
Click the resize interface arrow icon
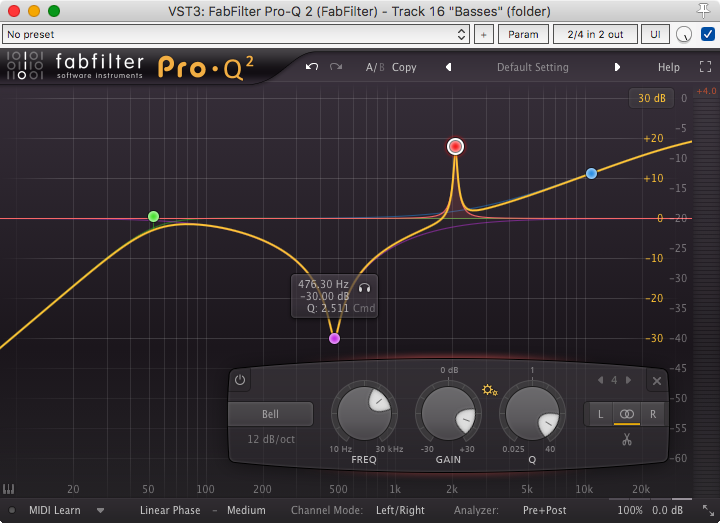(x=708, y=510)
